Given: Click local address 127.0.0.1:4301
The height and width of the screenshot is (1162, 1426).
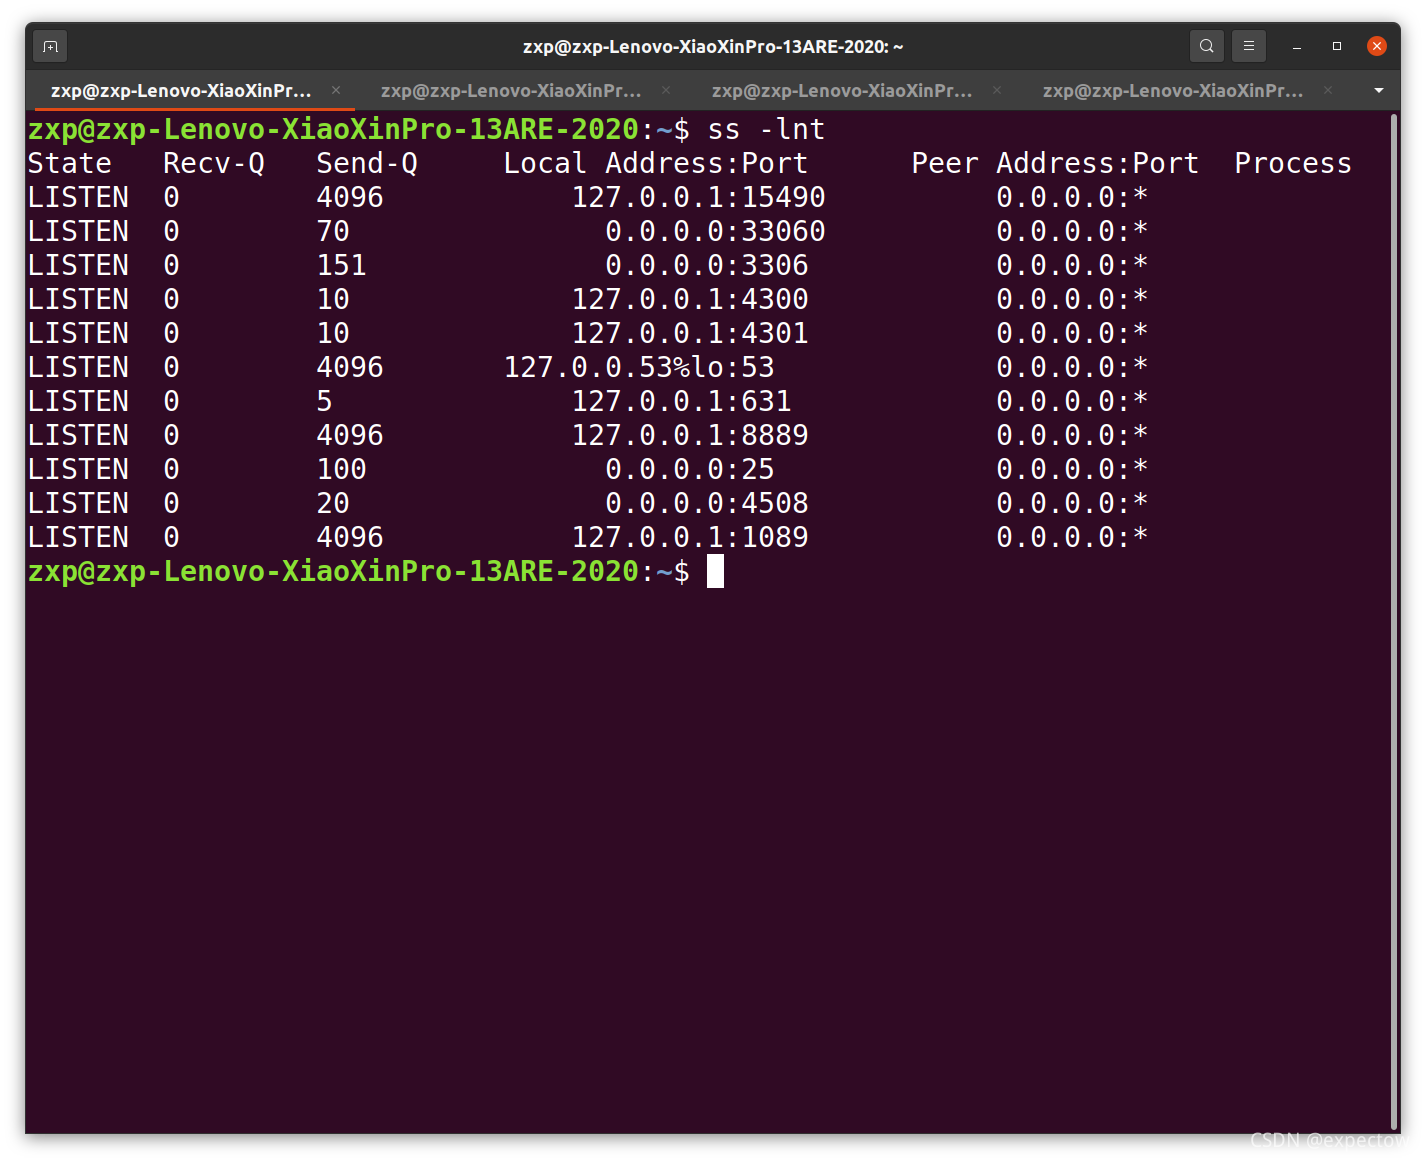Looking at the screenshot, I should [690, 333].
